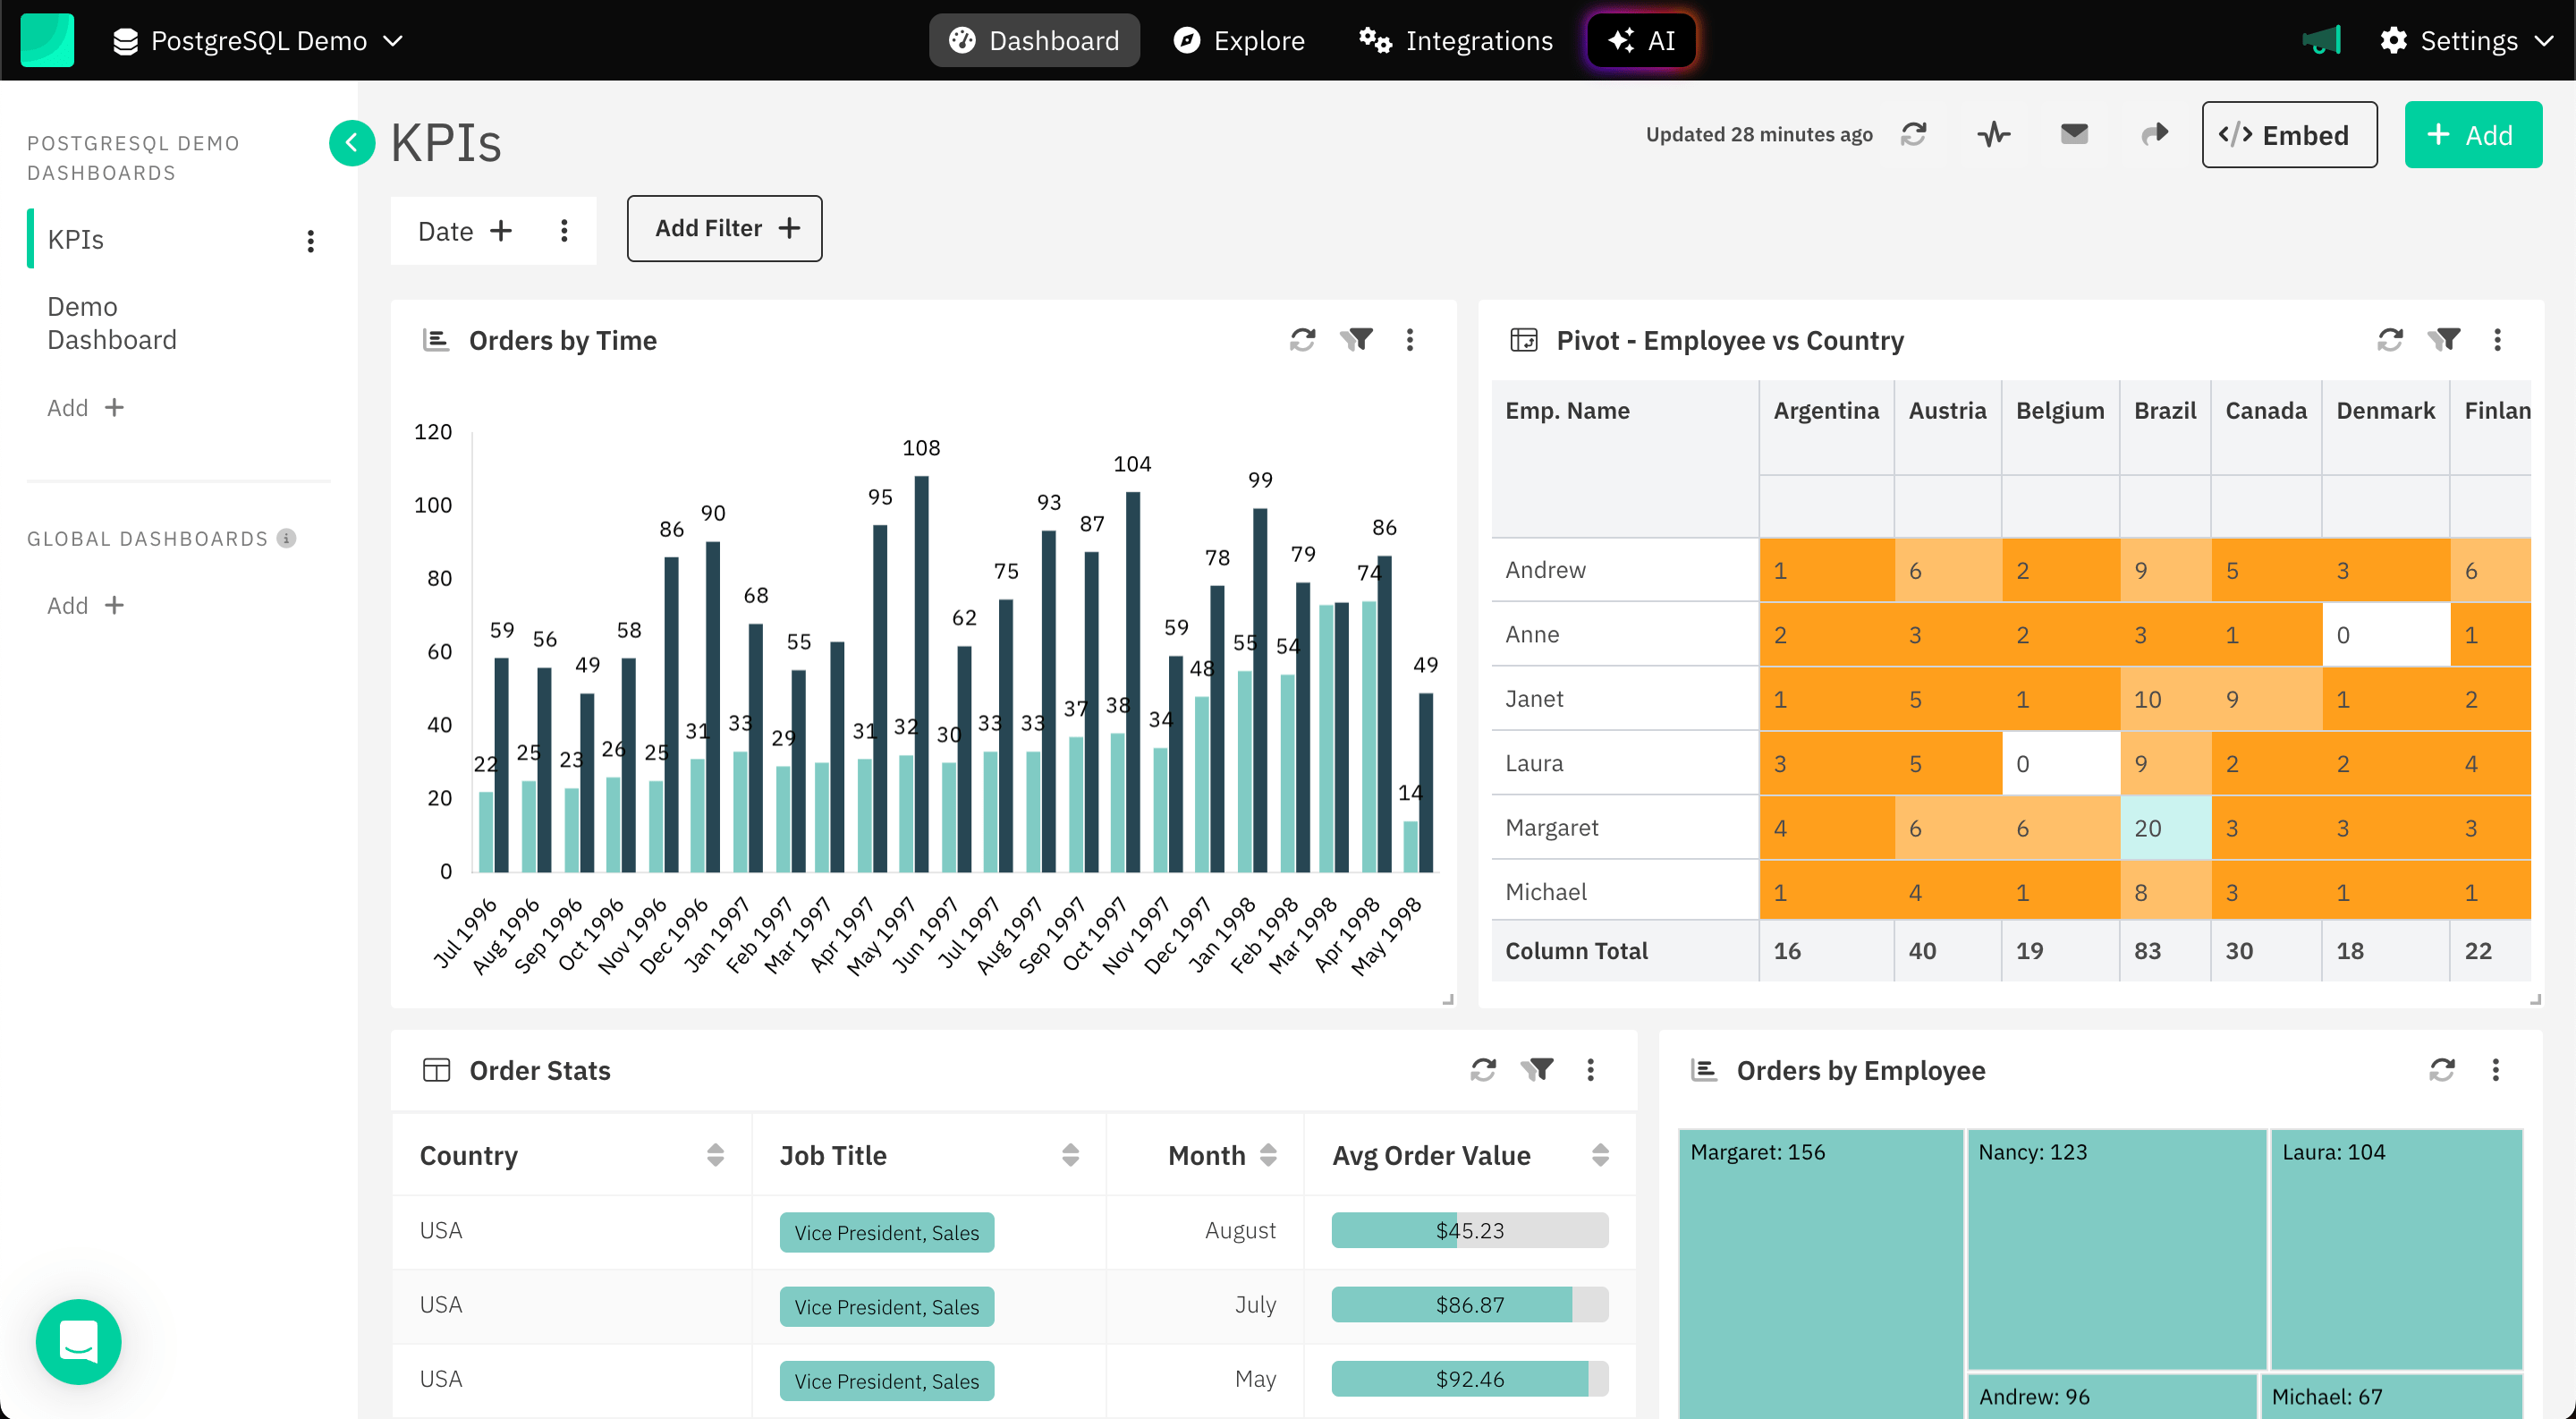Click the Demo Dashboard link in sidebar
Viewport: 2576px width, 1419px height.
(x=114, y=323)
